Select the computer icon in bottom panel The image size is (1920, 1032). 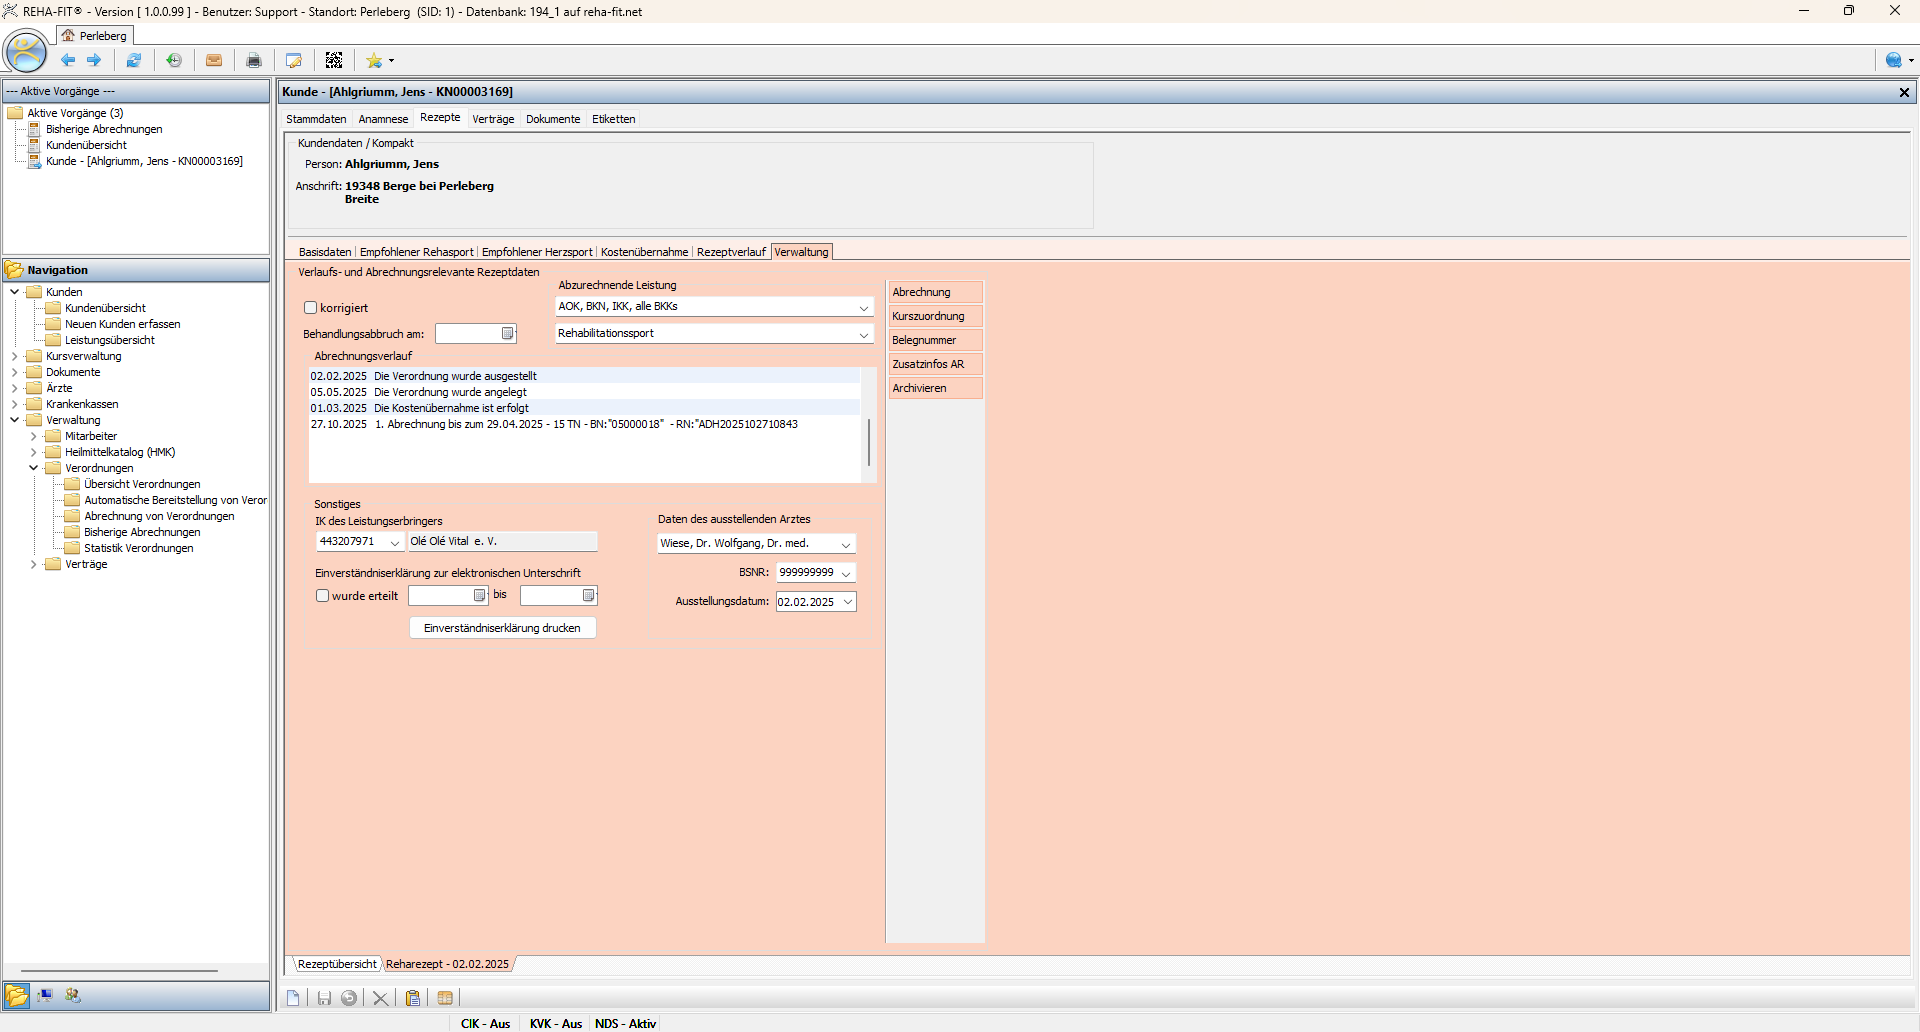point(45,995)
